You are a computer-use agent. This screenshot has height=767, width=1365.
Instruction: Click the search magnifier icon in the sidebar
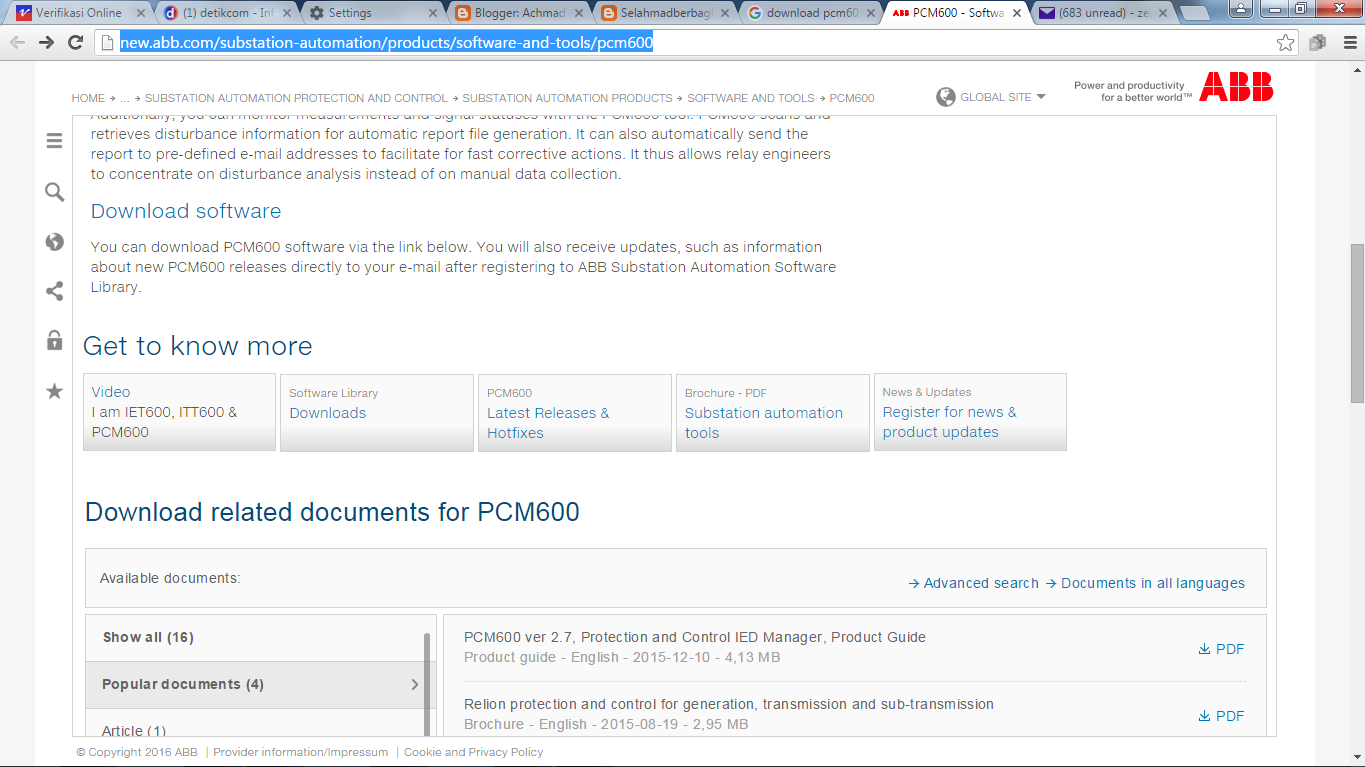(54, 191)
